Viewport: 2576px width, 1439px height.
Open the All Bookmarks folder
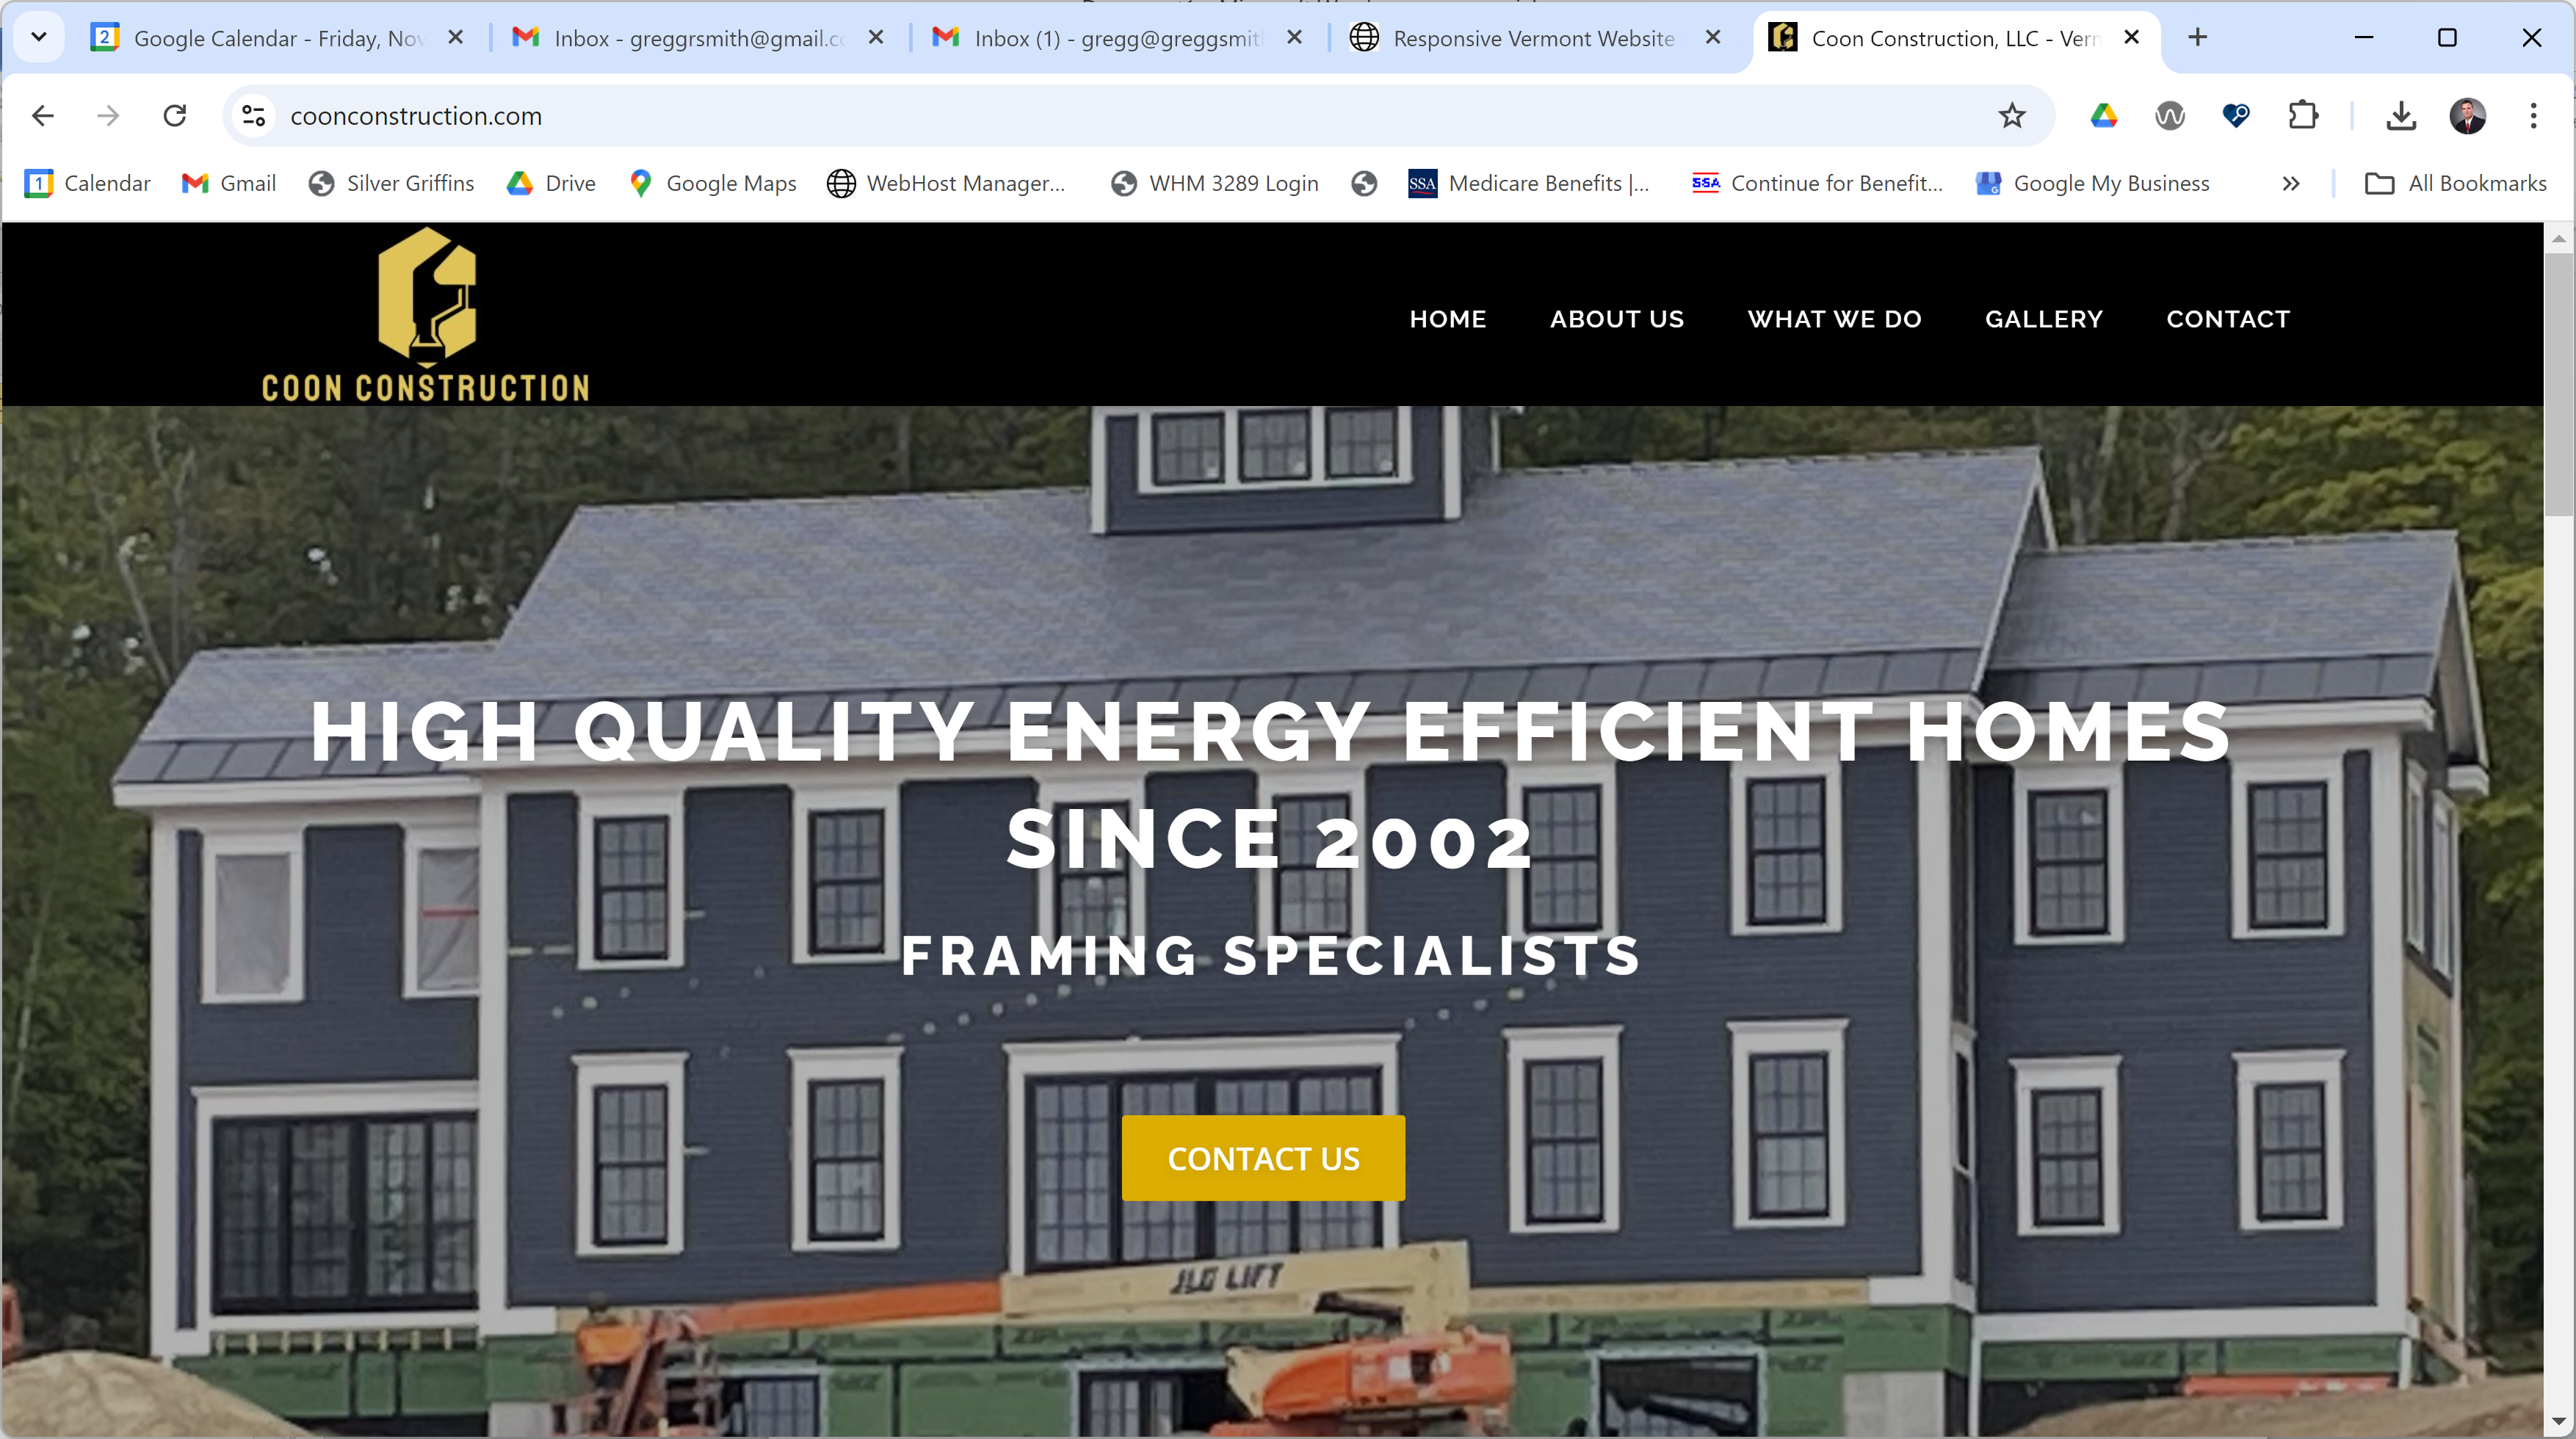coord(2456,183)
